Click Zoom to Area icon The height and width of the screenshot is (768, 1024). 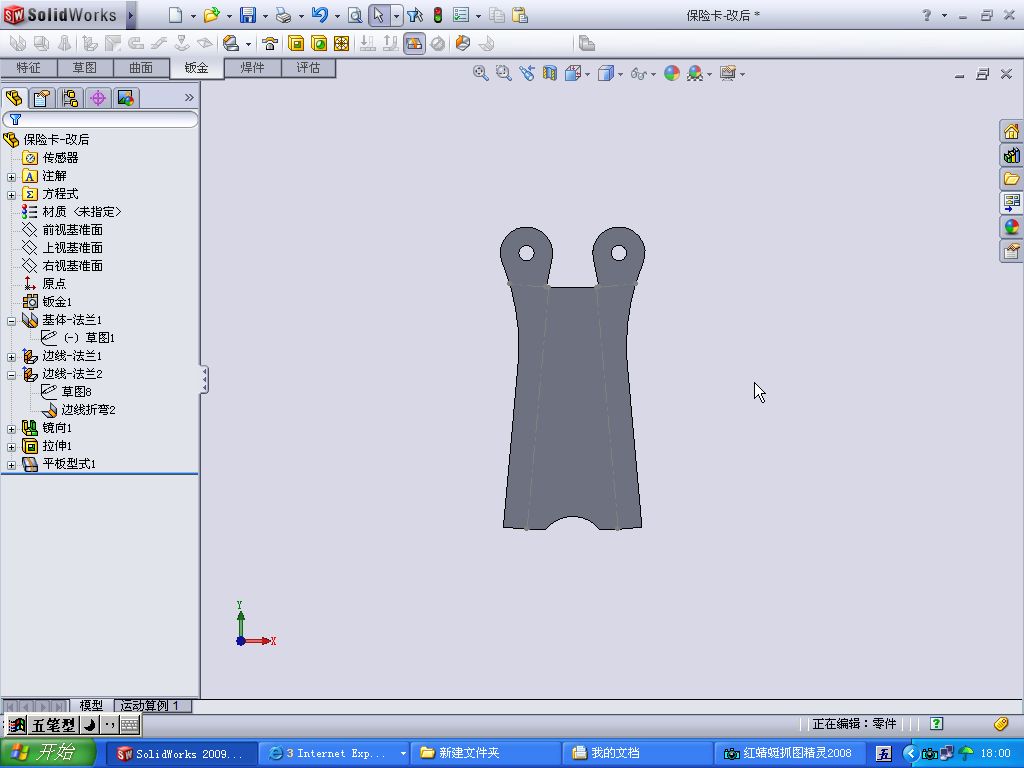[504, 73]
